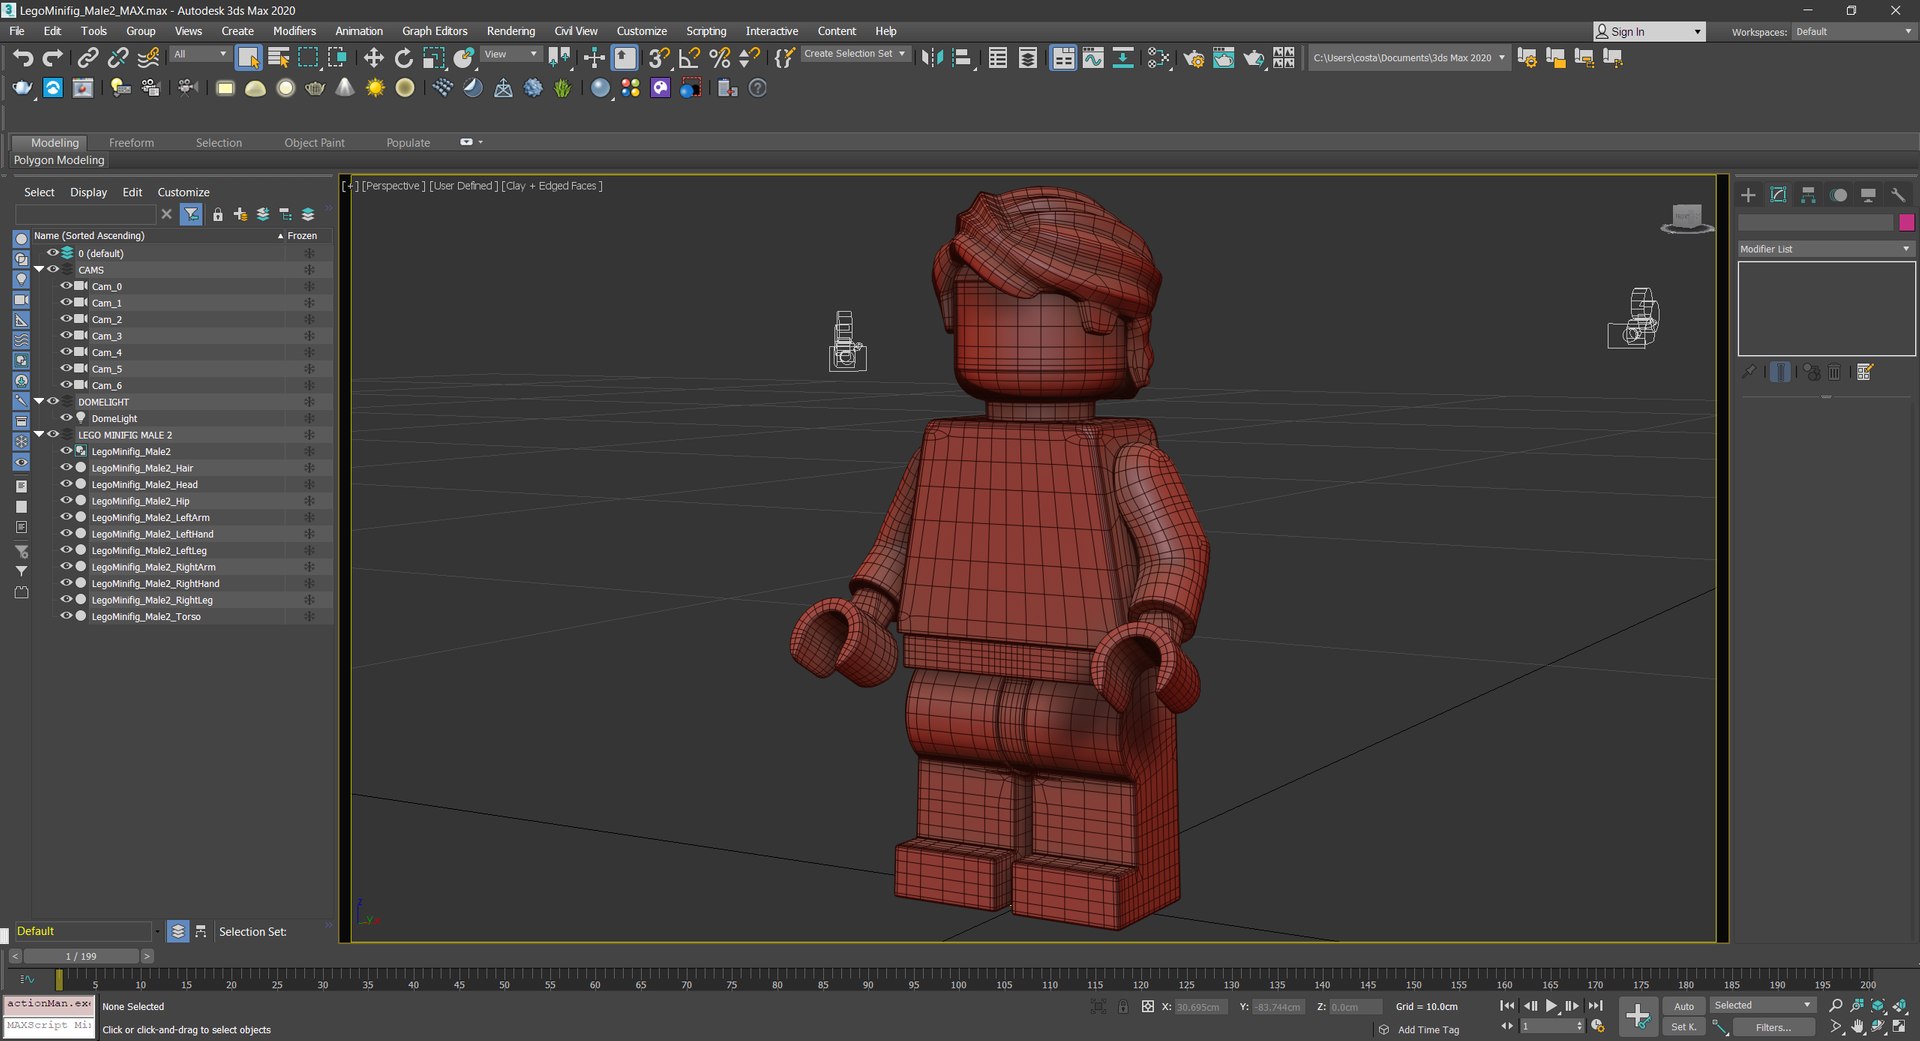Click the Scene Explorer search field

[86, 214]
